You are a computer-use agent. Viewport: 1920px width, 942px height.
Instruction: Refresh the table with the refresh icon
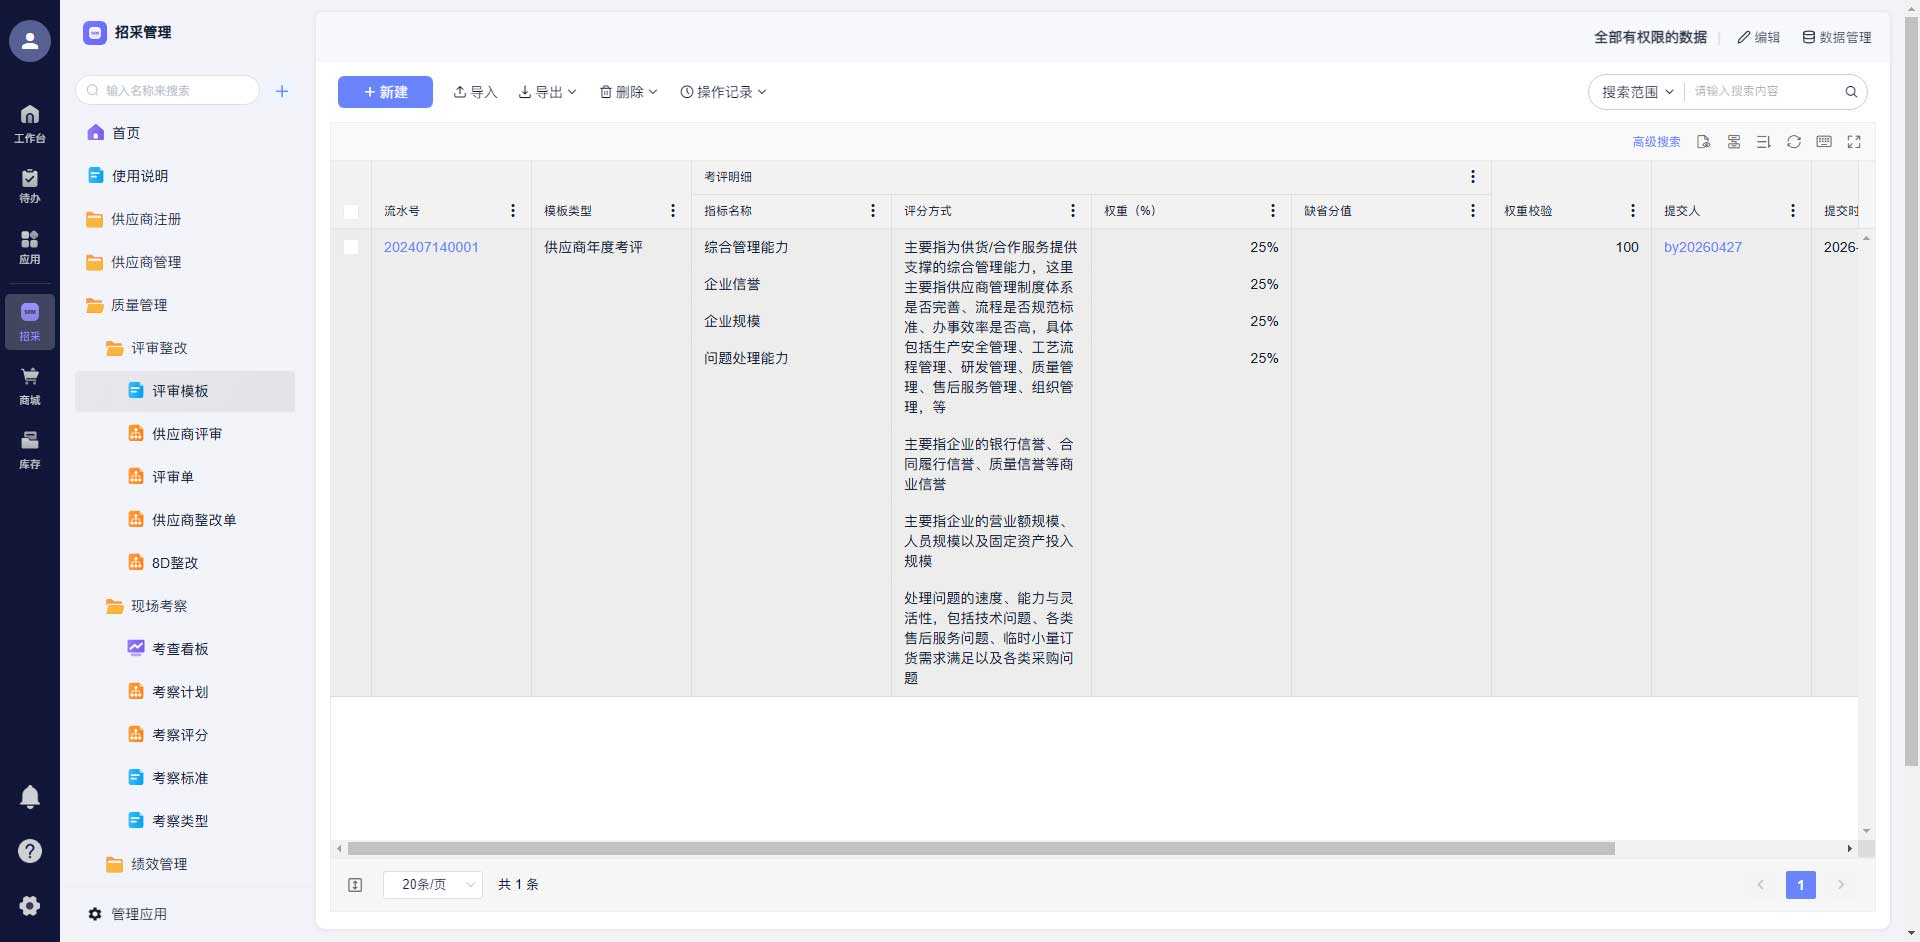(1794, 142)
